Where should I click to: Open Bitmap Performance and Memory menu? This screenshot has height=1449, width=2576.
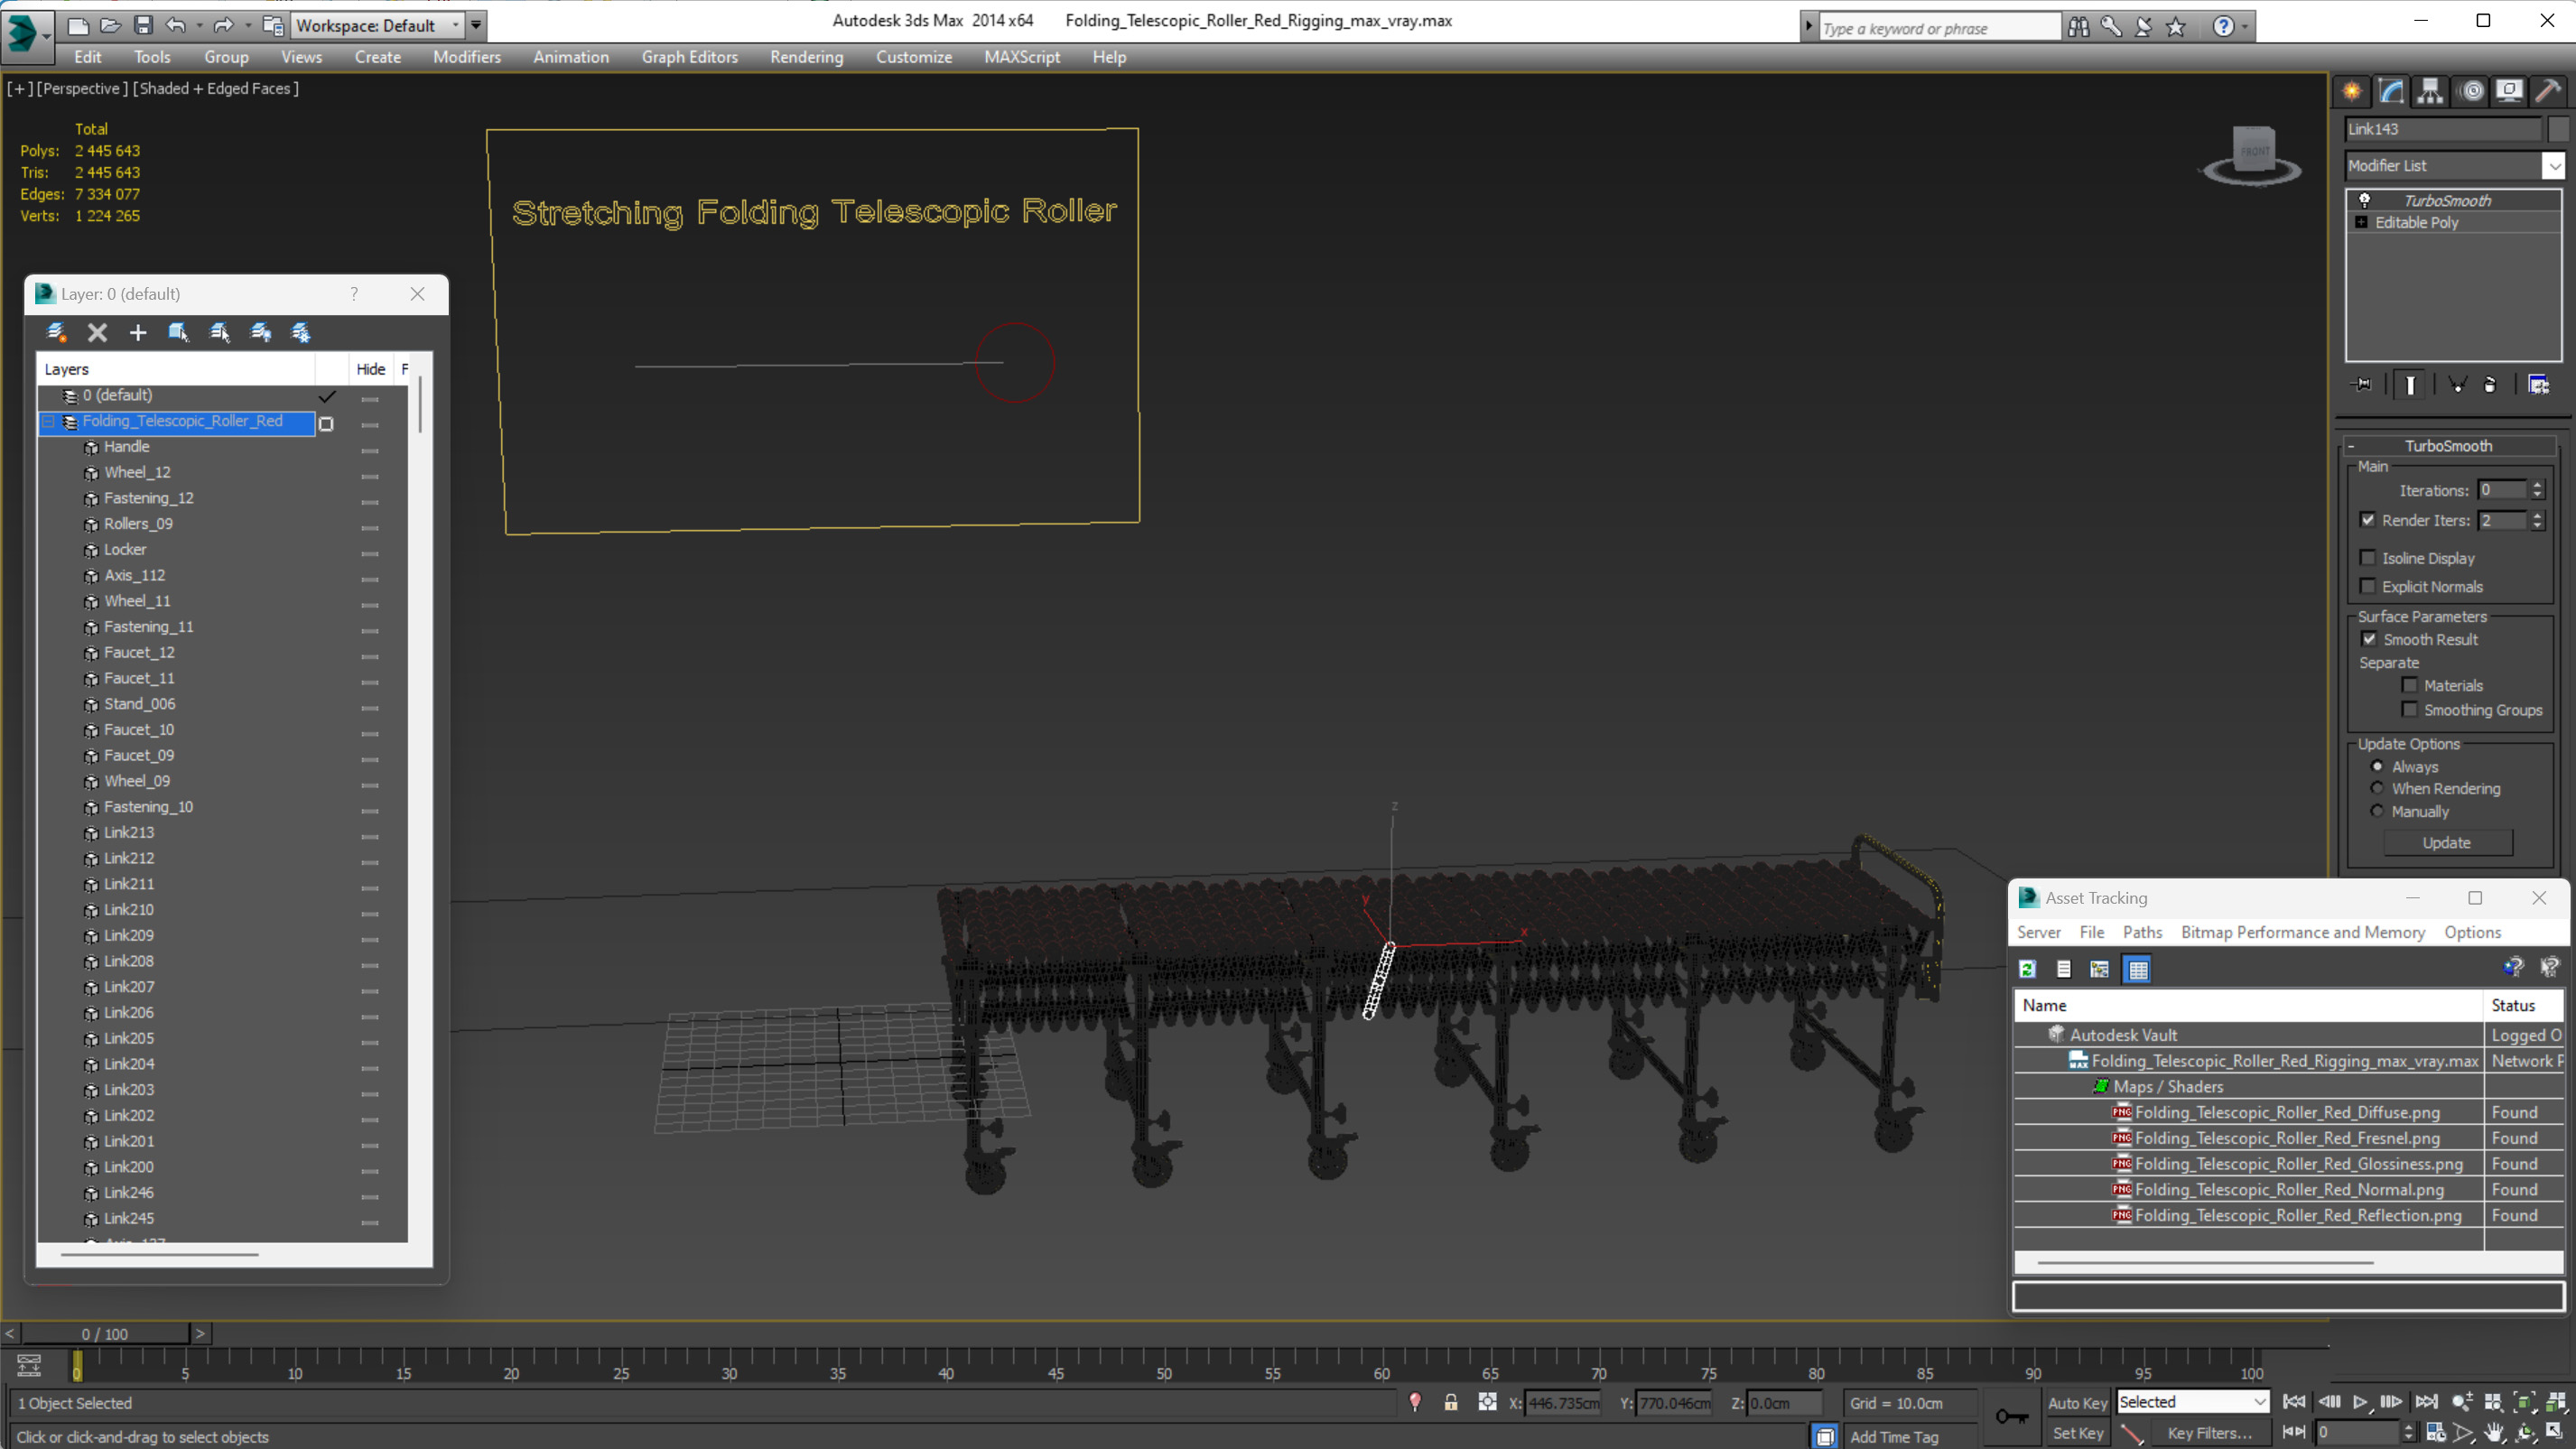tap(2302, 931)
